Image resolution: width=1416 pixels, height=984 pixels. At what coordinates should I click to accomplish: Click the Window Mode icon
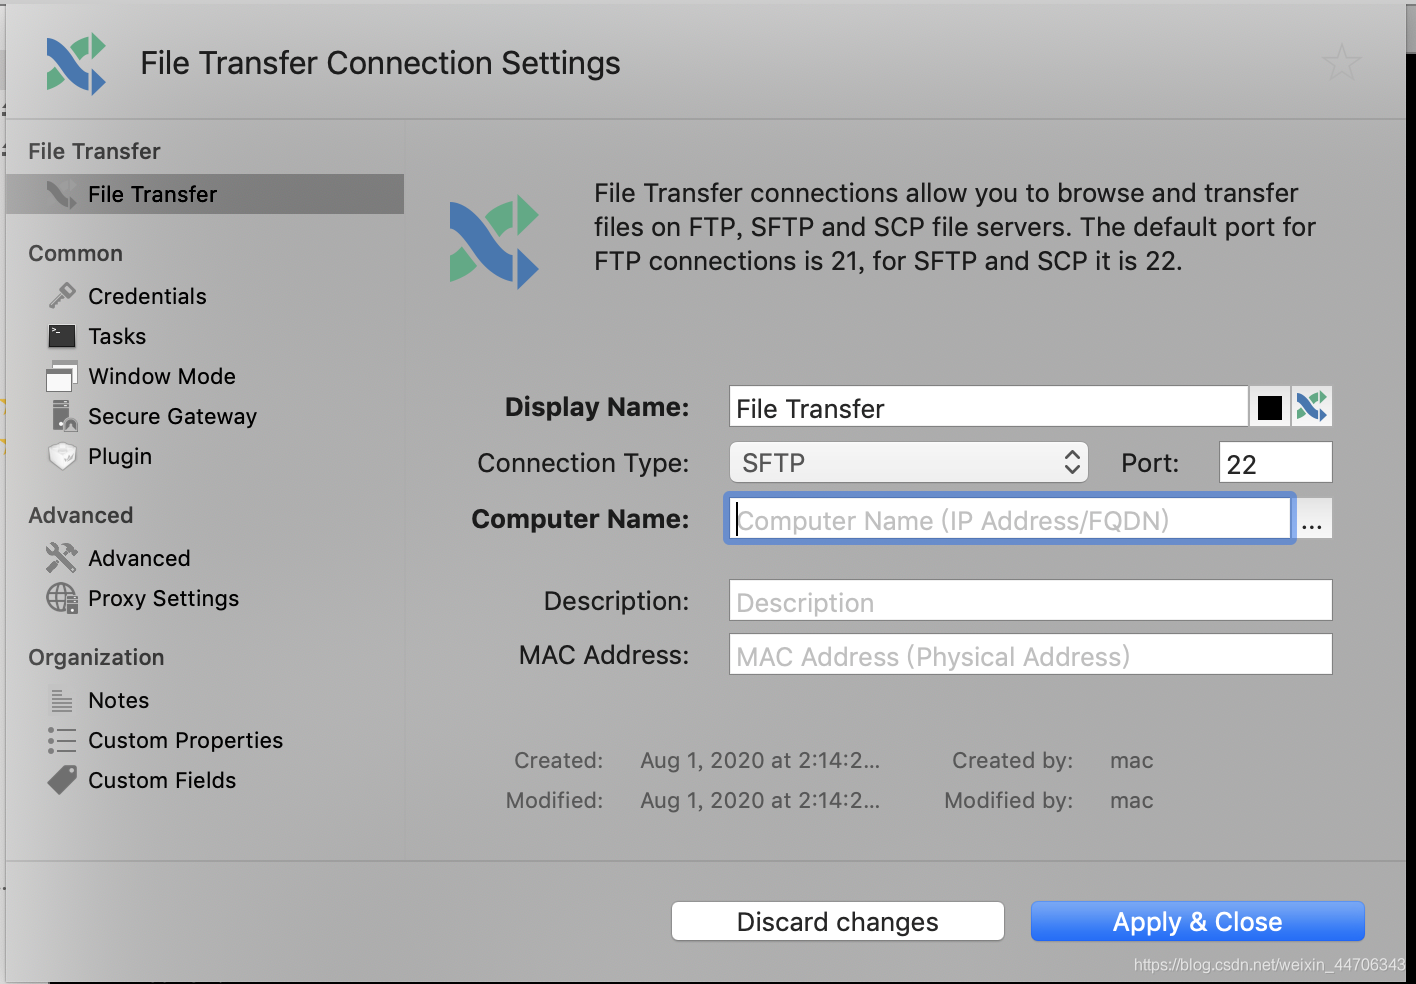[x=62, y=376]
